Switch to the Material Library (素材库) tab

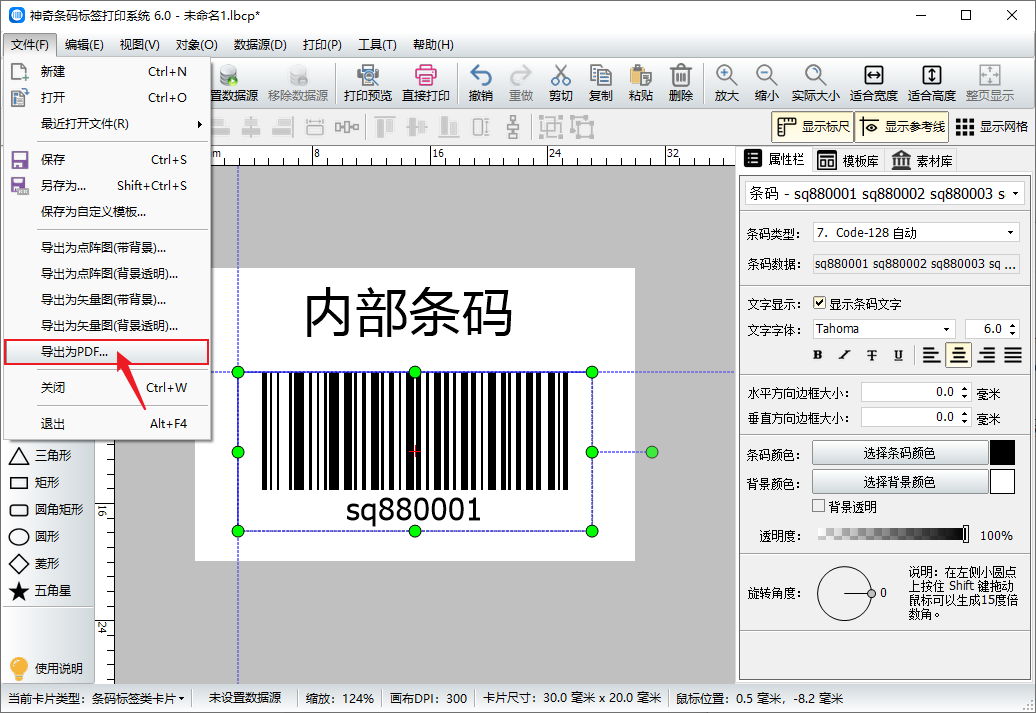coord(922,161)
